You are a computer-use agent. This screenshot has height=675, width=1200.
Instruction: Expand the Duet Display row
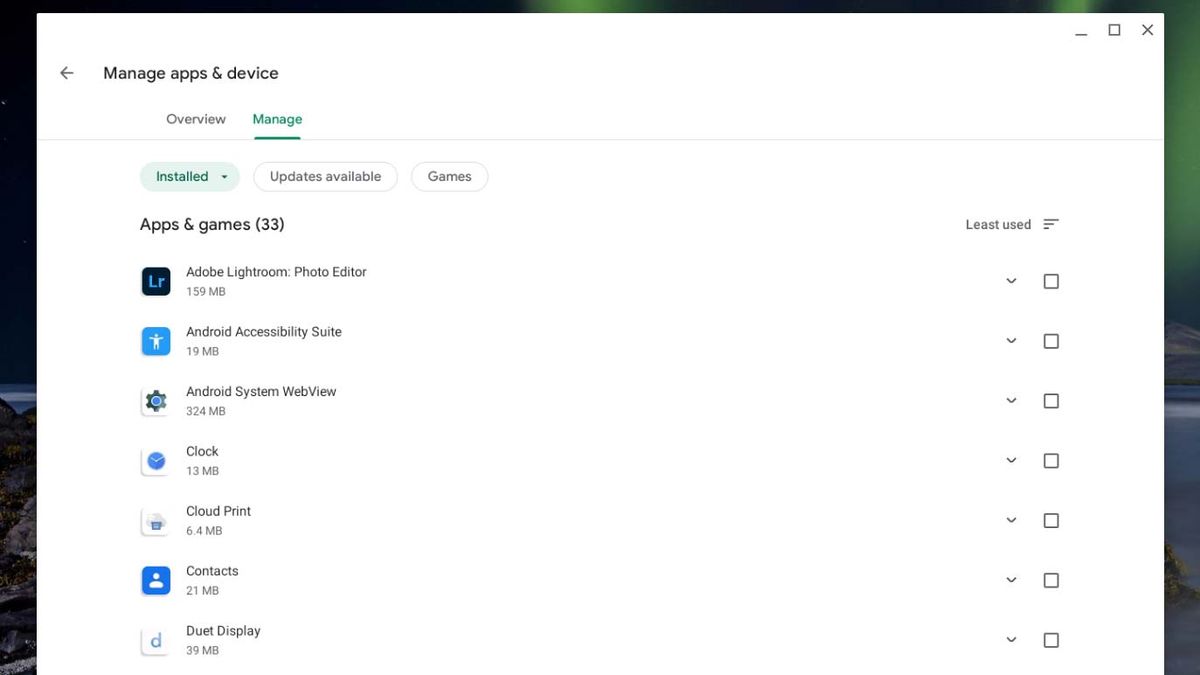coord(1011,640)
